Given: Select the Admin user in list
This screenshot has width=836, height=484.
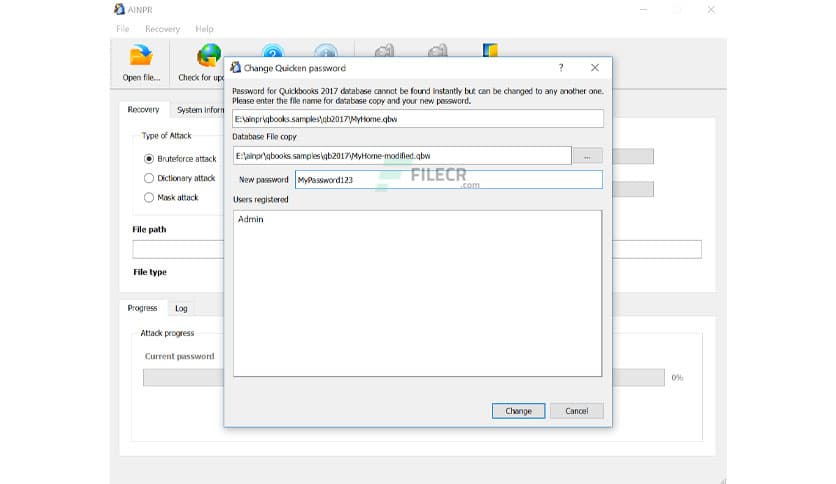Looking at the screenshot, I should 251,219.
